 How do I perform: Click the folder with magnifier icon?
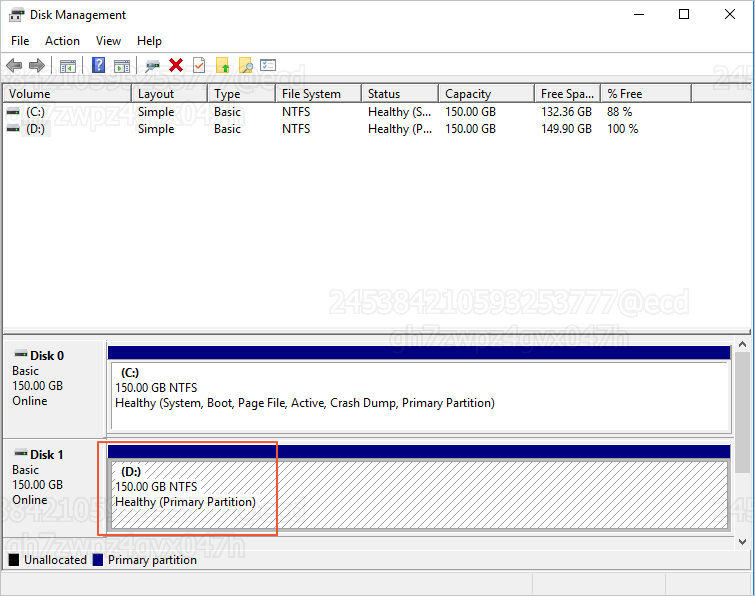[x=246, y=65]
